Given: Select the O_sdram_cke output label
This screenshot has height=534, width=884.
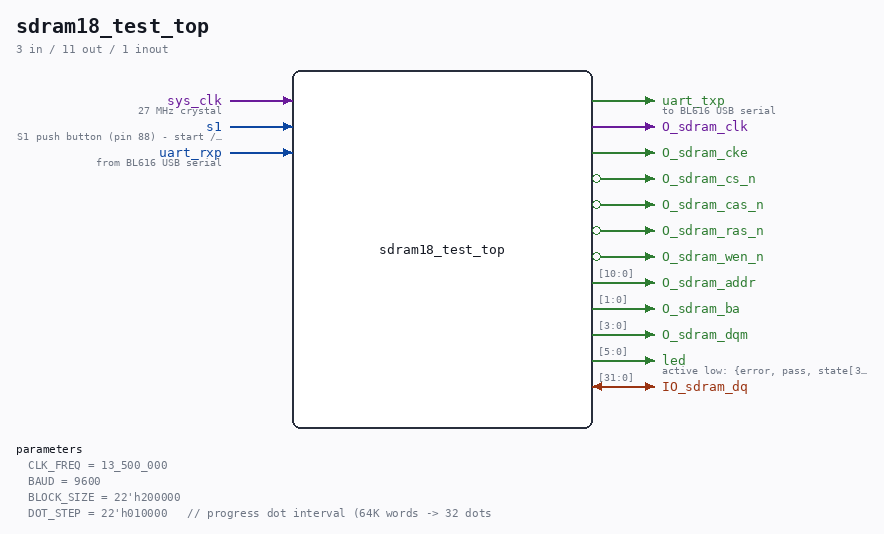Looking at the screenshot, I should pyautogui.click(x=705, y=152).
